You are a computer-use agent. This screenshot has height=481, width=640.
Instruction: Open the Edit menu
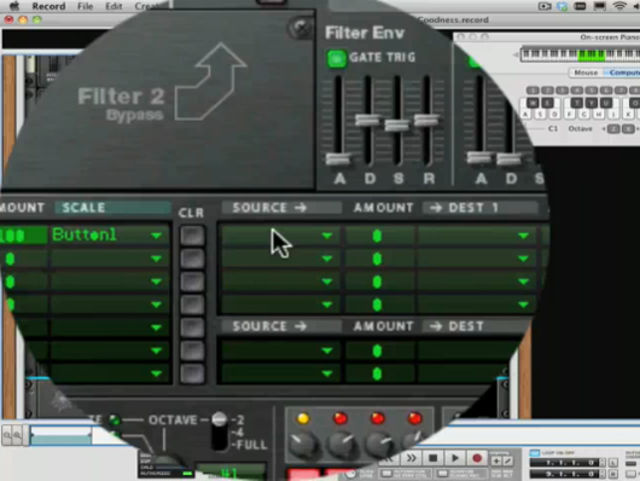pyautogui.click(x=113, y=6)
